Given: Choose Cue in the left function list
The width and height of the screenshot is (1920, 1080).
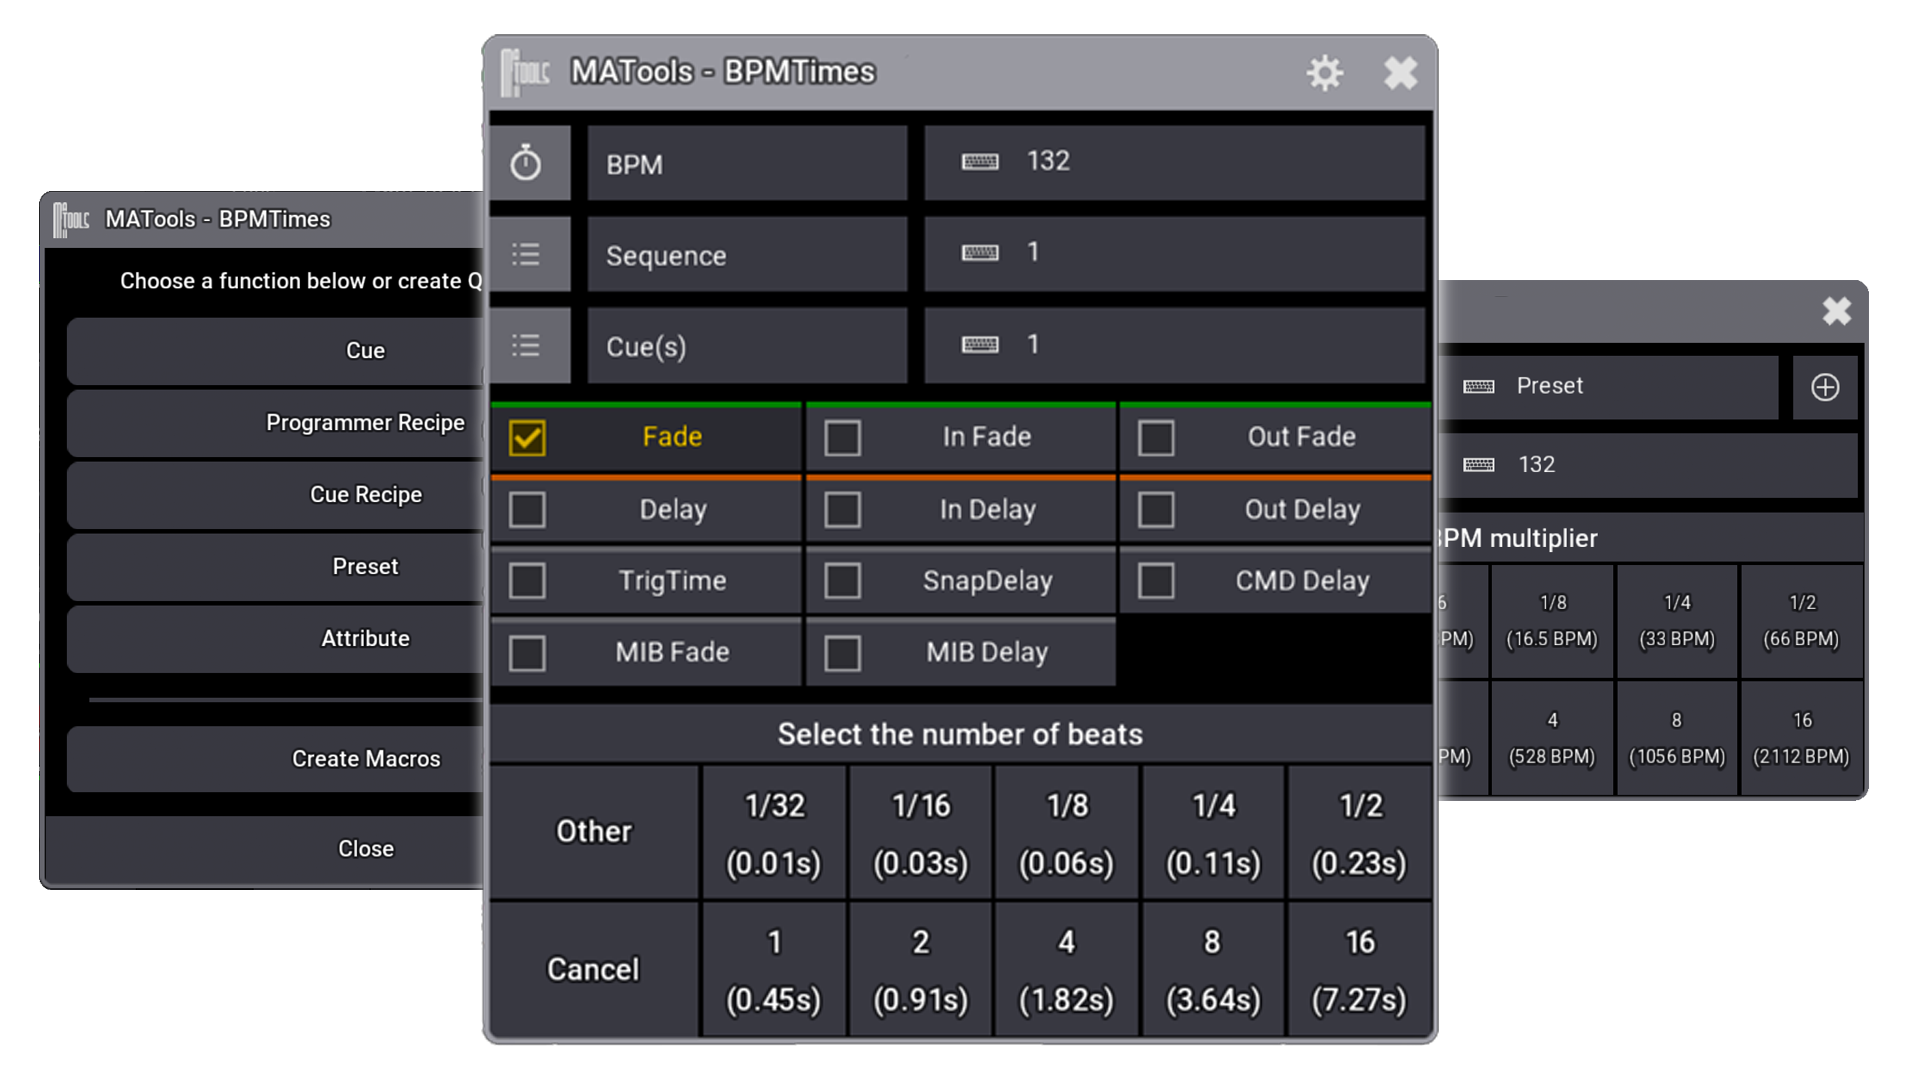Looking at the screenshot, I should point(275,351).
